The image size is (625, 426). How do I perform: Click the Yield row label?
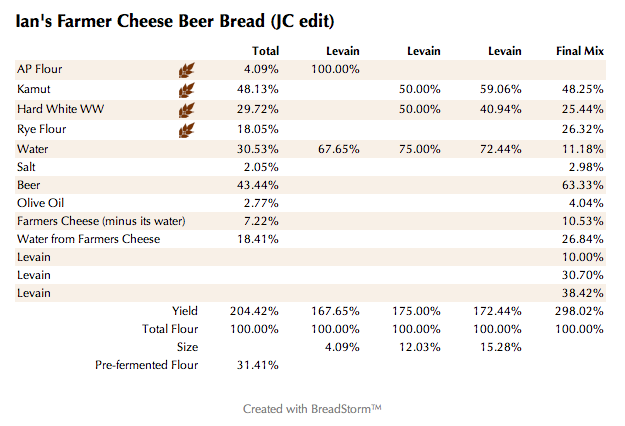point(185,311)
